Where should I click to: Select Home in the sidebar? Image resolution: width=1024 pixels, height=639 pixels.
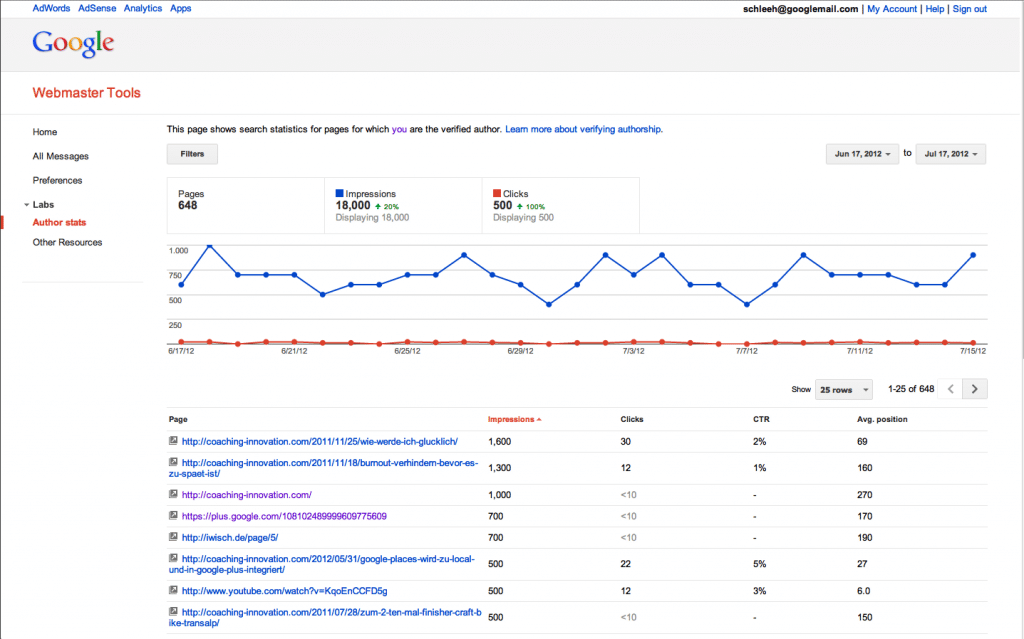tap(45, 132)
